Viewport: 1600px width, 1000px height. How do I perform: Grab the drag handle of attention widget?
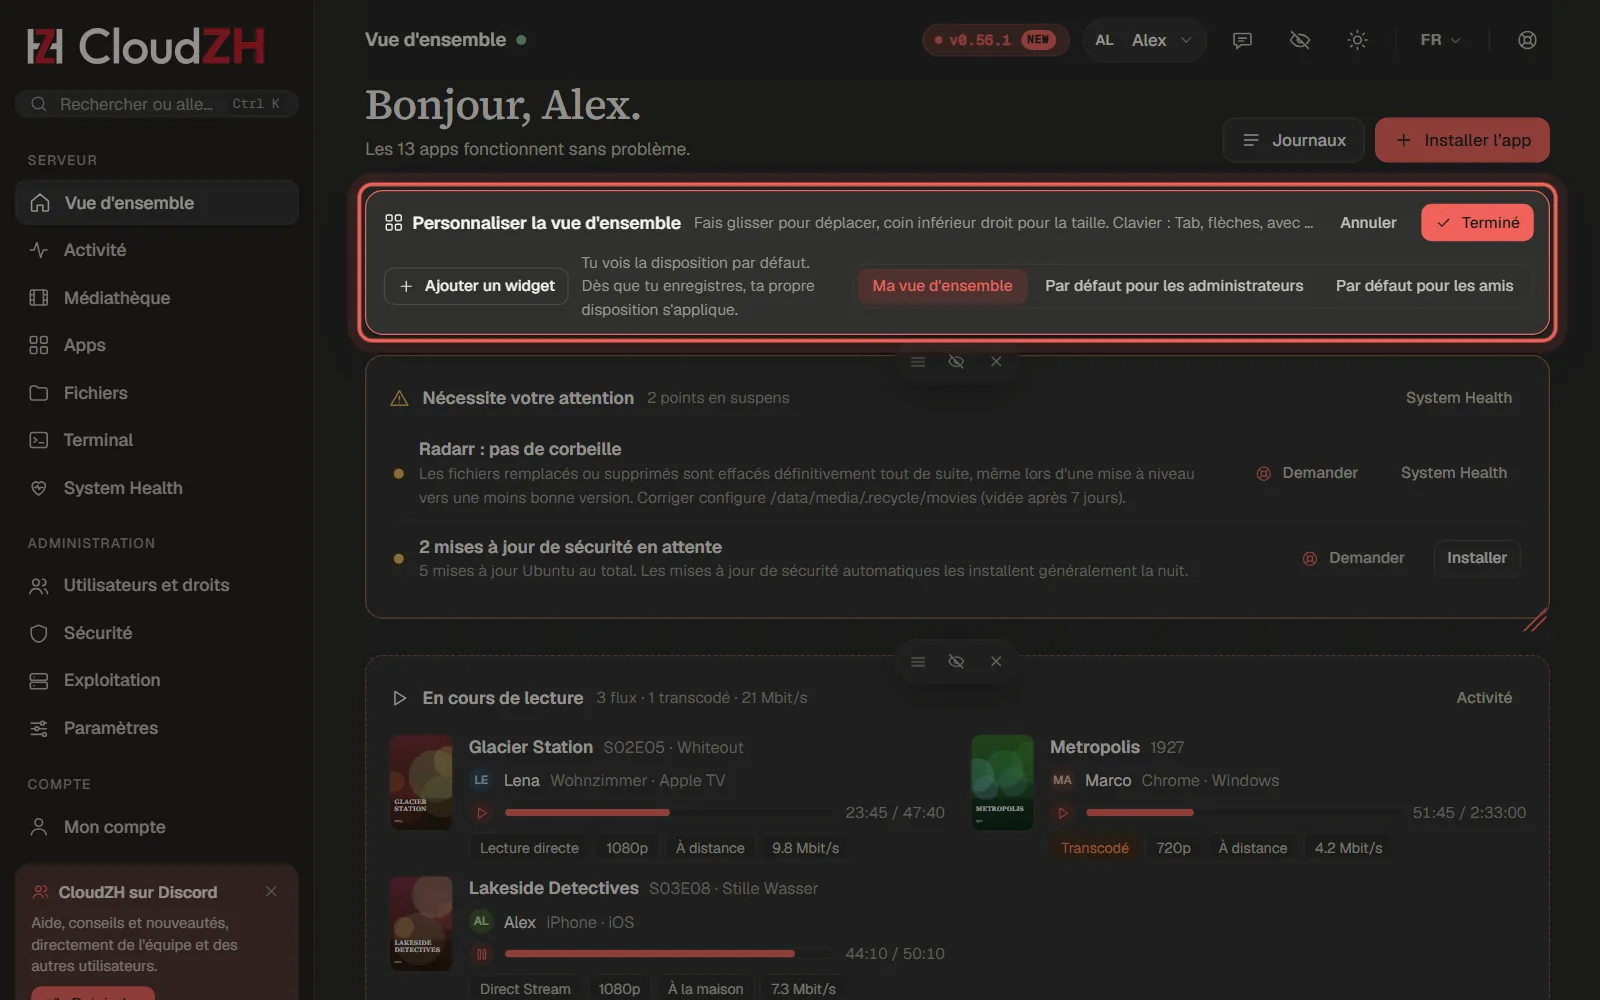[x=918, y=362]
